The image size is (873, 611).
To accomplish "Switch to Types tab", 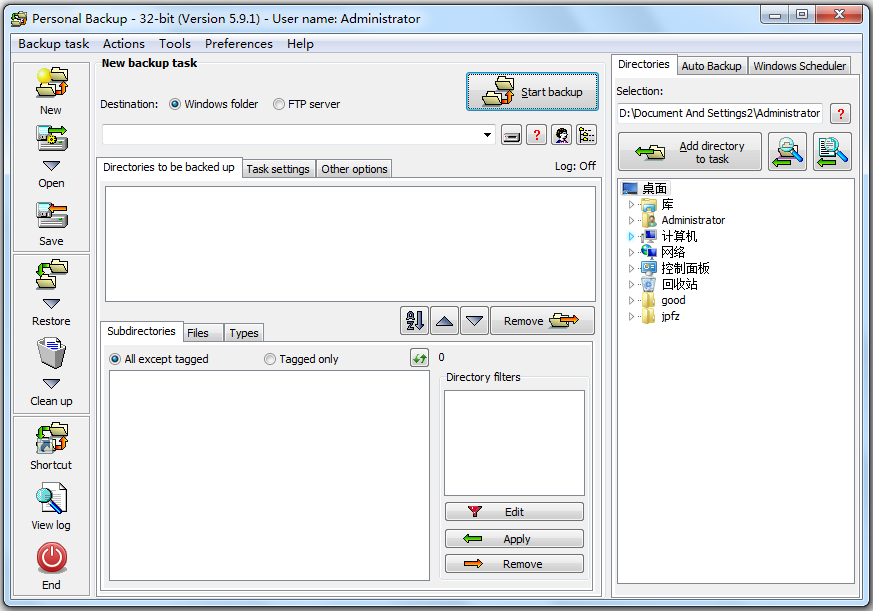I will [244, 333].
